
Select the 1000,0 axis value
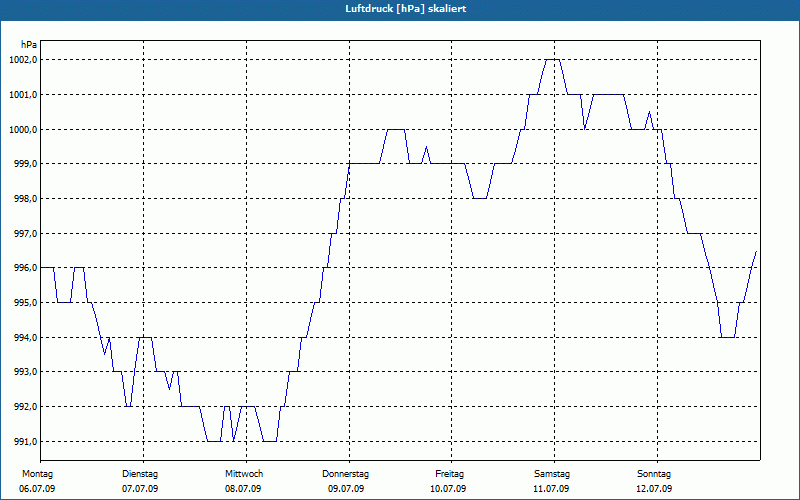click(23, 129)
